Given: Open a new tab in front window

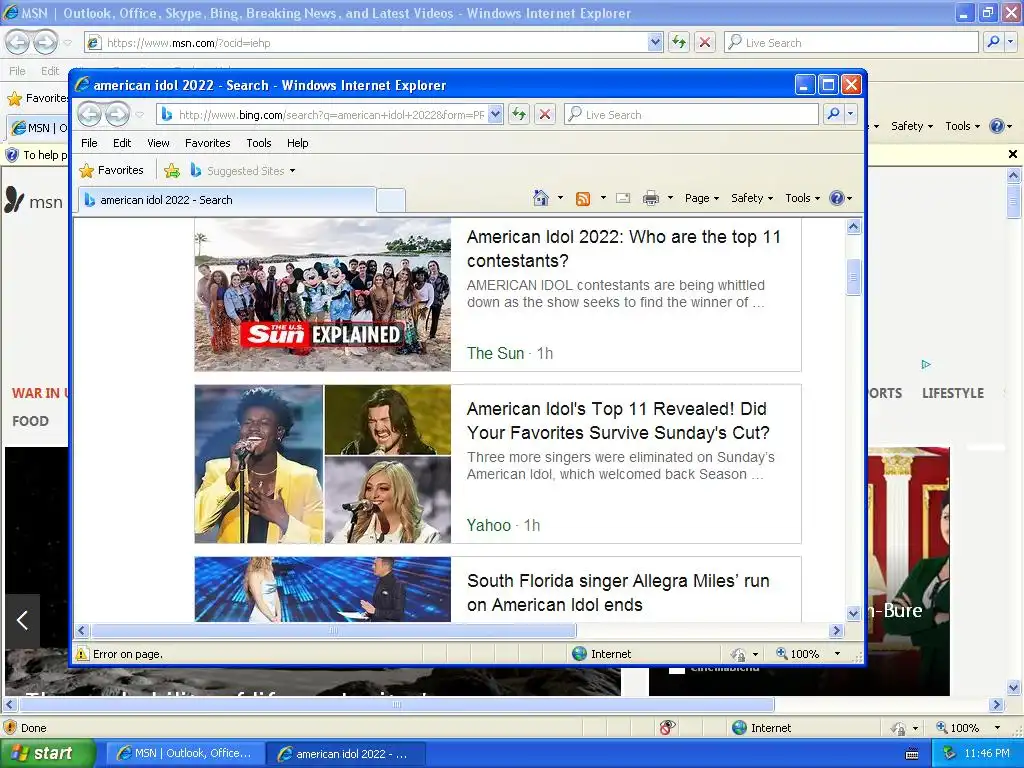Looking at the screenshot, I should tap(391, 200).
